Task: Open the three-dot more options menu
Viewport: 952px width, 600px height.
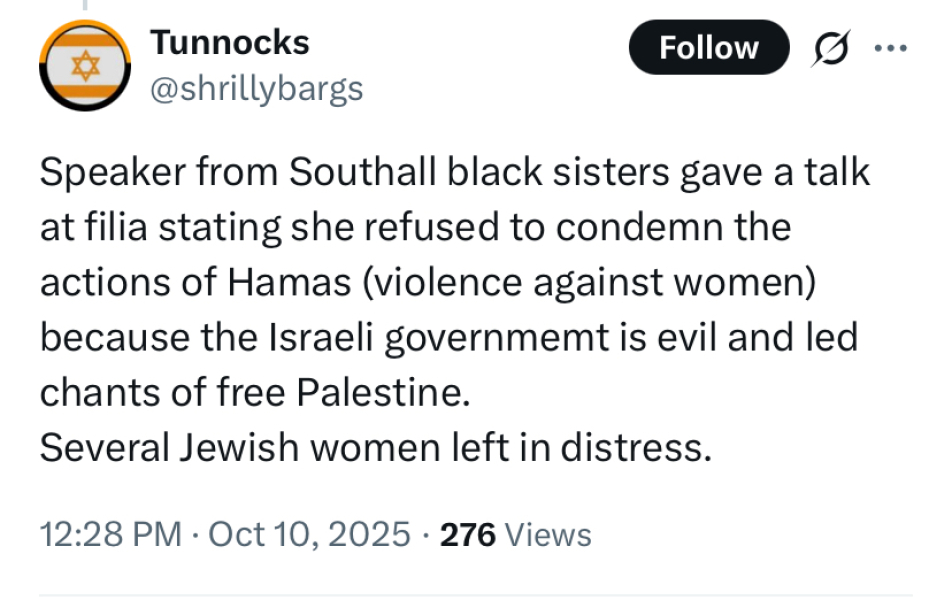Action: click(889, 47)
